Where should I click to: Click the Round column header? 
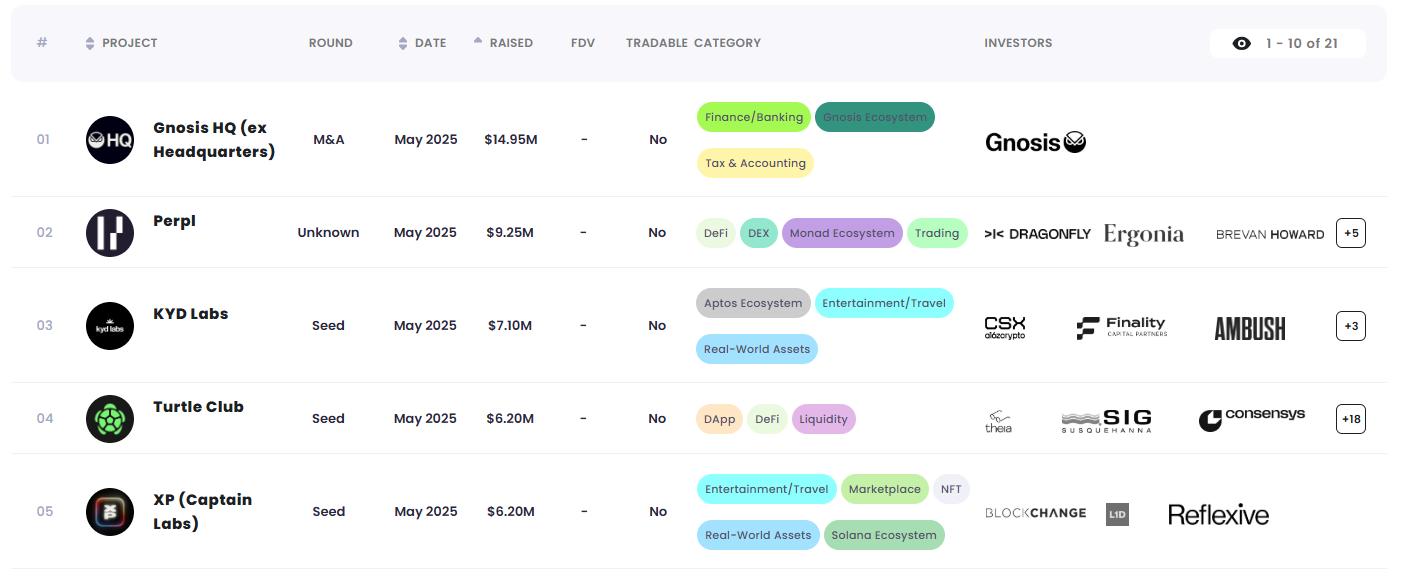(330, 43)
